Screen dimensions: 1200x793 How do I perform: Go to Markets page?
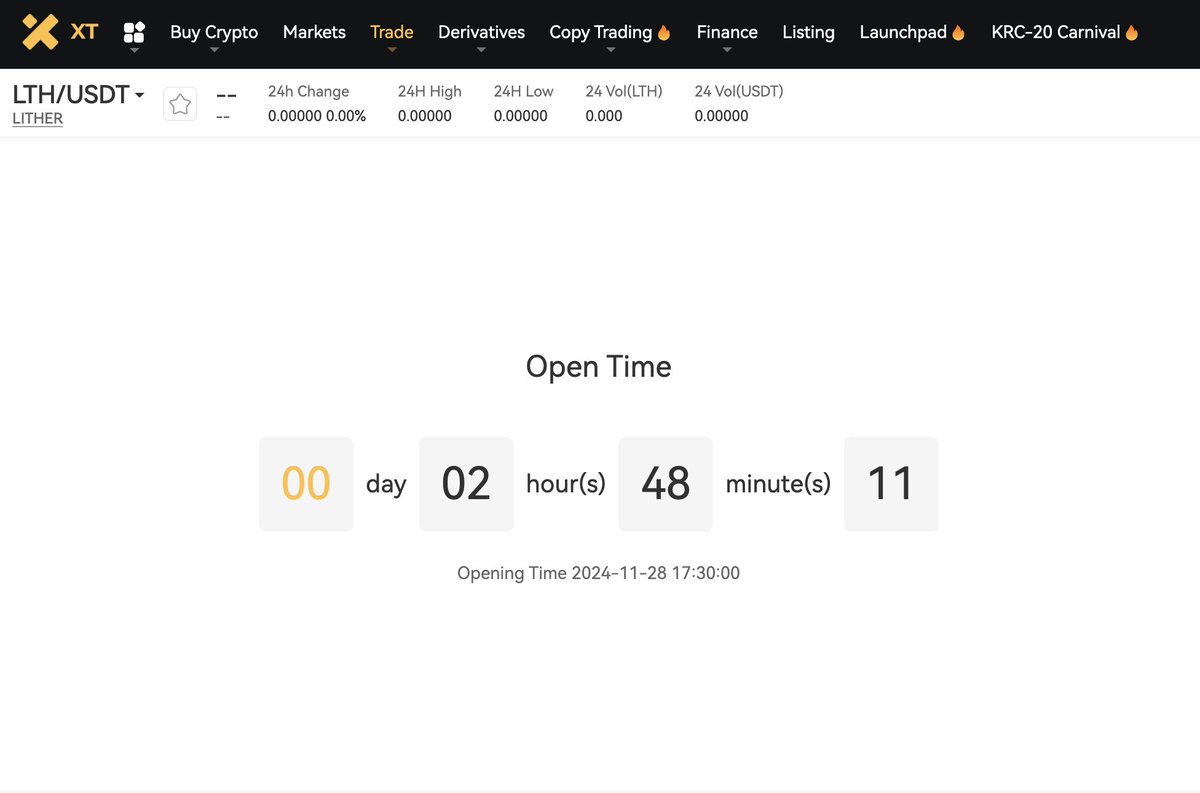pyautogui.click(x=314, y=32)
